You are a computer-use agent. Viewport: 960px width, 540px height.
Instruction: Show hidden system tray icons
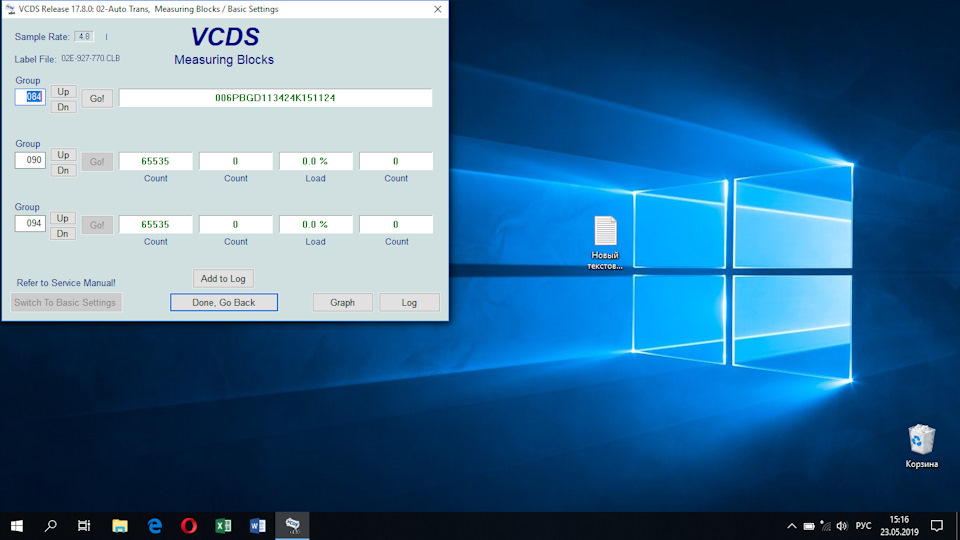pos(792,526)
